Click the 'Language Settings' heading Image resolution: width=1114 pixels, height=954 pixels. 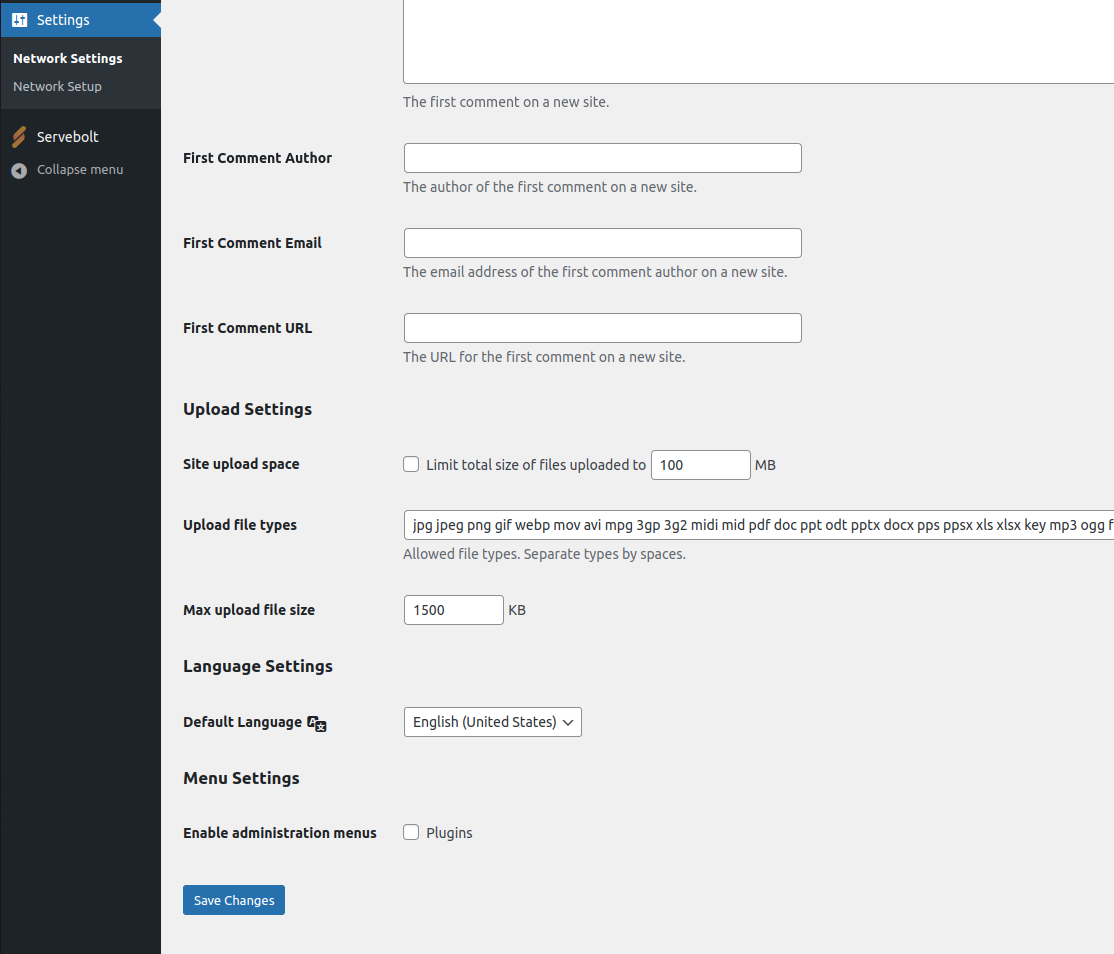point(258,666)
